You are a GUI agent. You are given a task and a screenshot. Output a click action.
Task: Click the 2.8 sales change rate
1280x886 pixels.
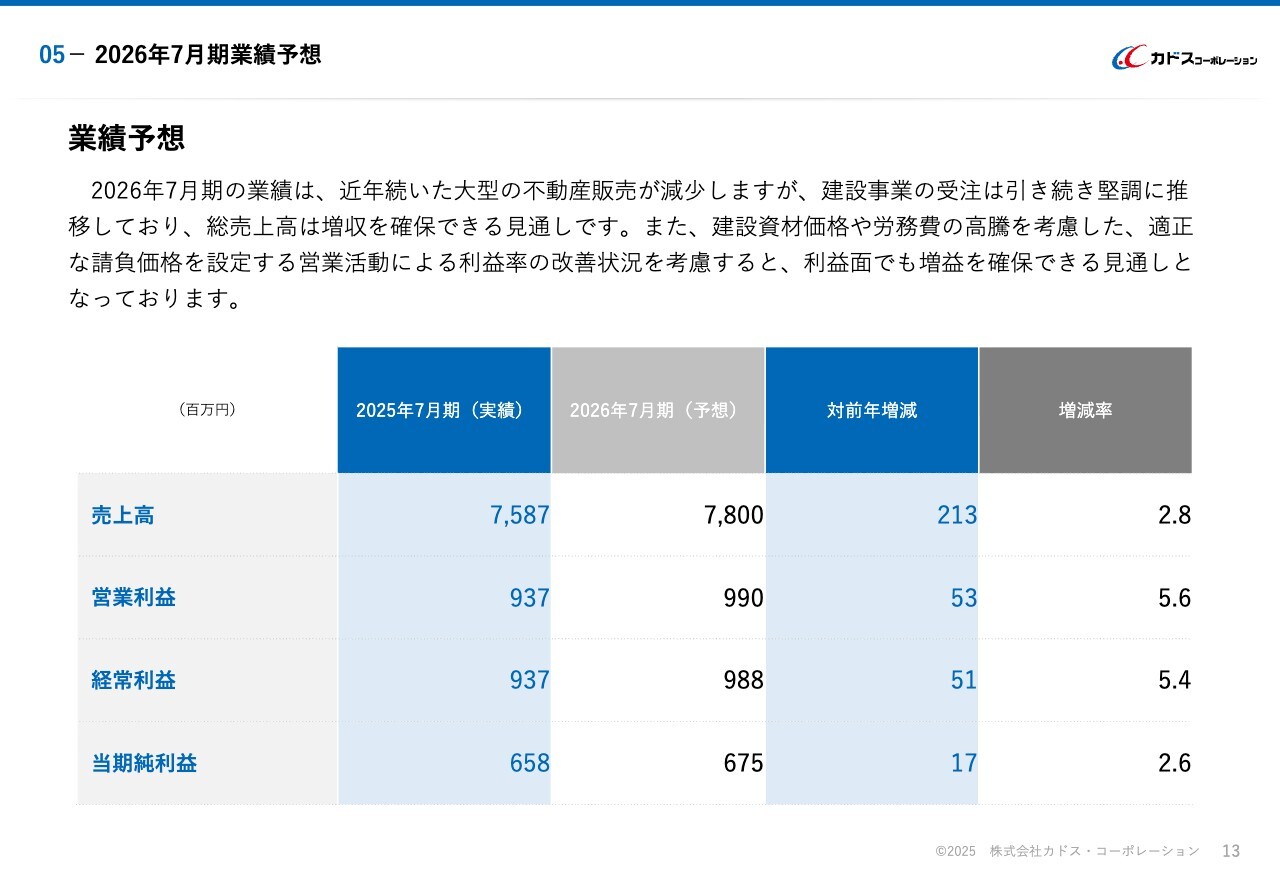[1175, 515]
